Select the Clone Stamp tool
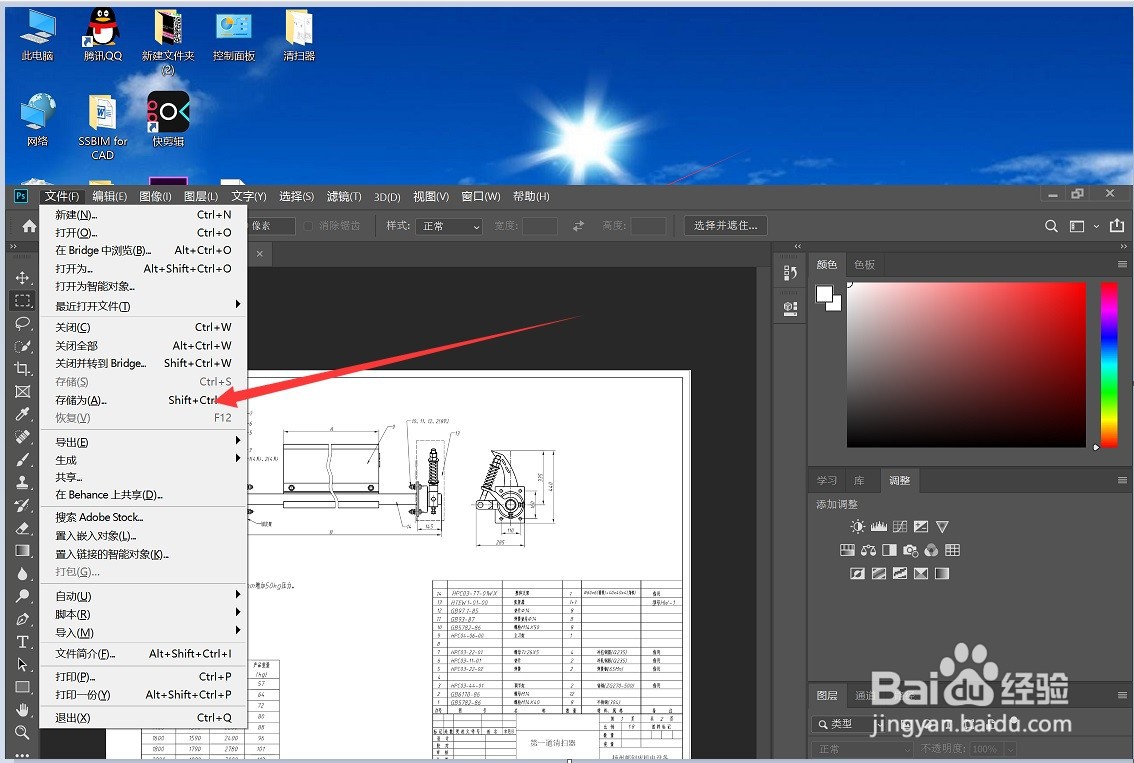The width and height of the screenshot is (1134, 763). click(x=22, y=482)
